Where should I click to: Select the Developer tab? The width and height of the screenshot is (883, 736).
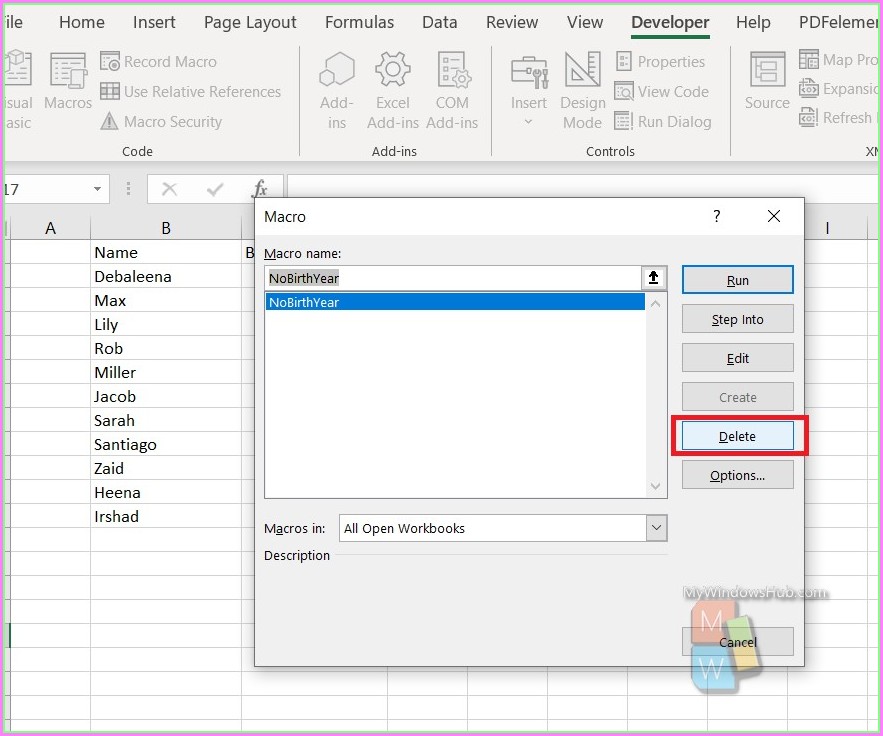point(670,23)
